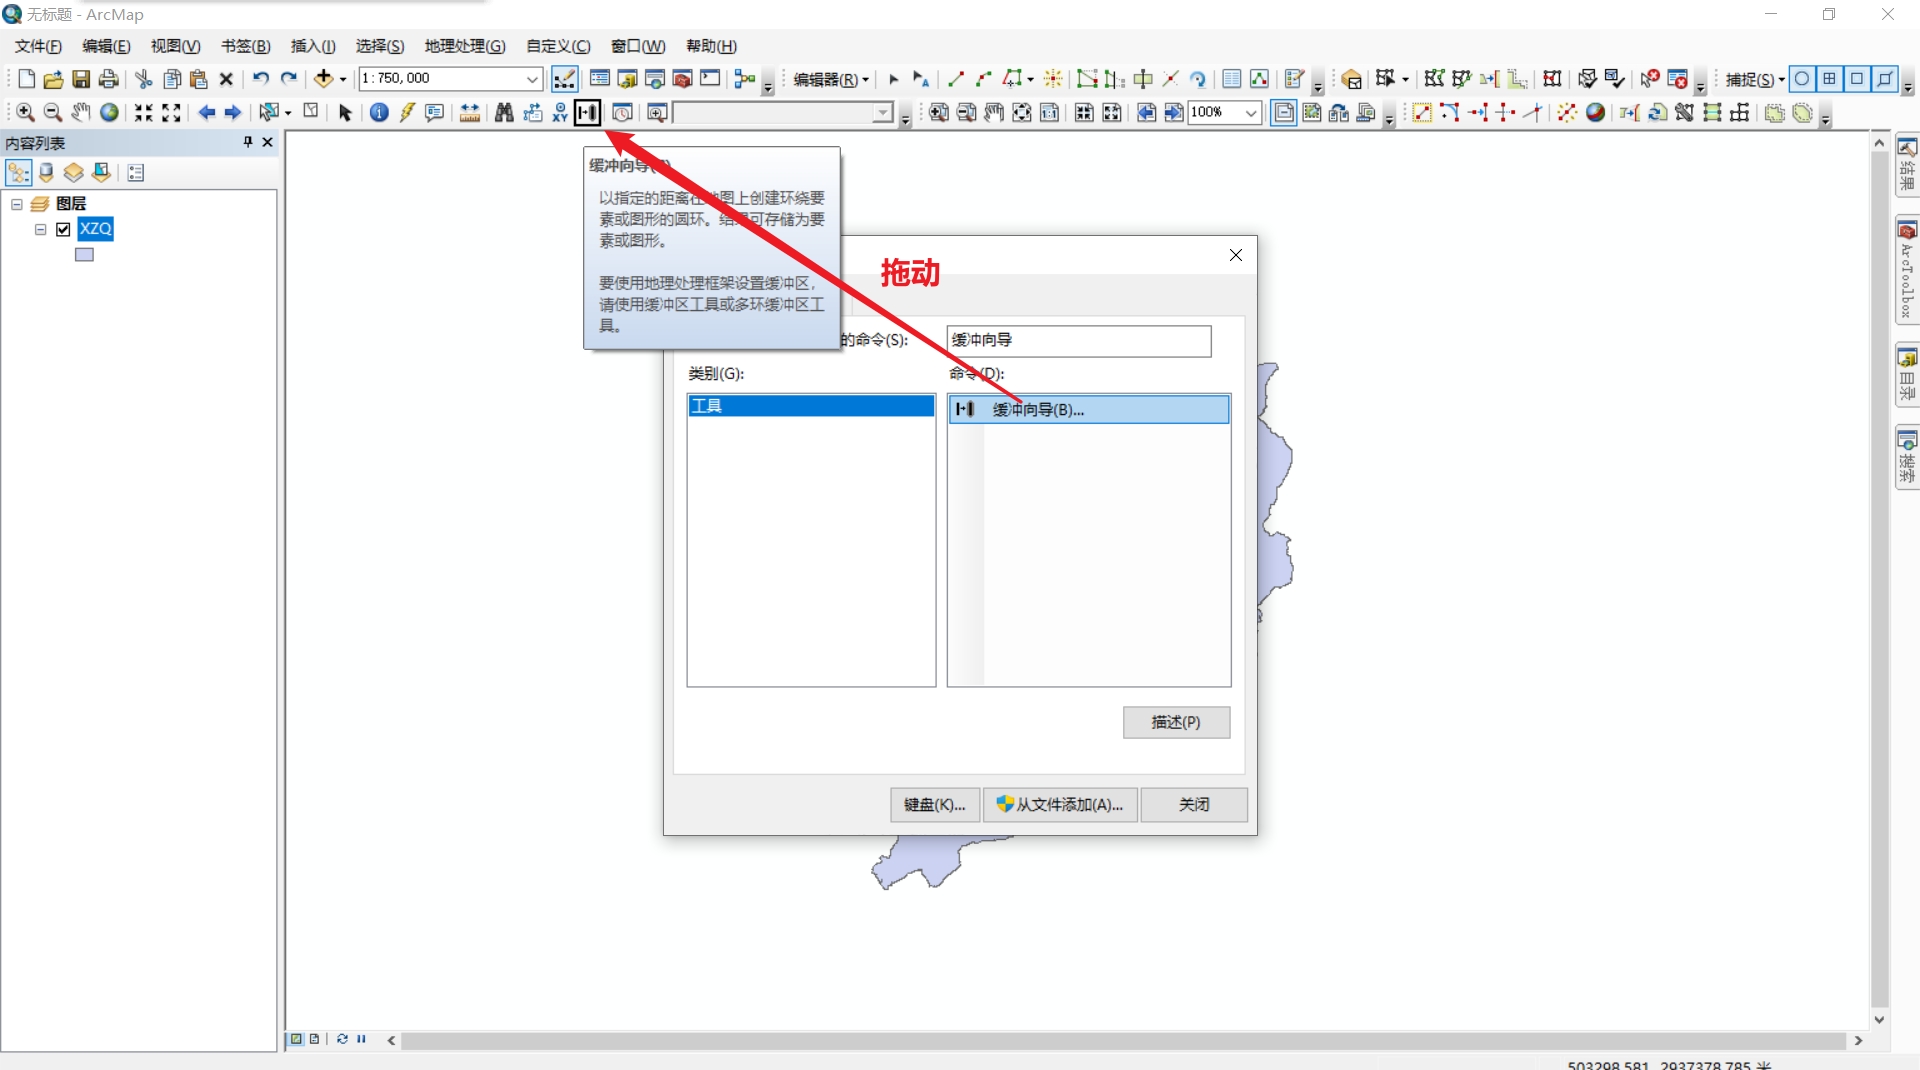Select the Zoom In magnifier tool

26,113
